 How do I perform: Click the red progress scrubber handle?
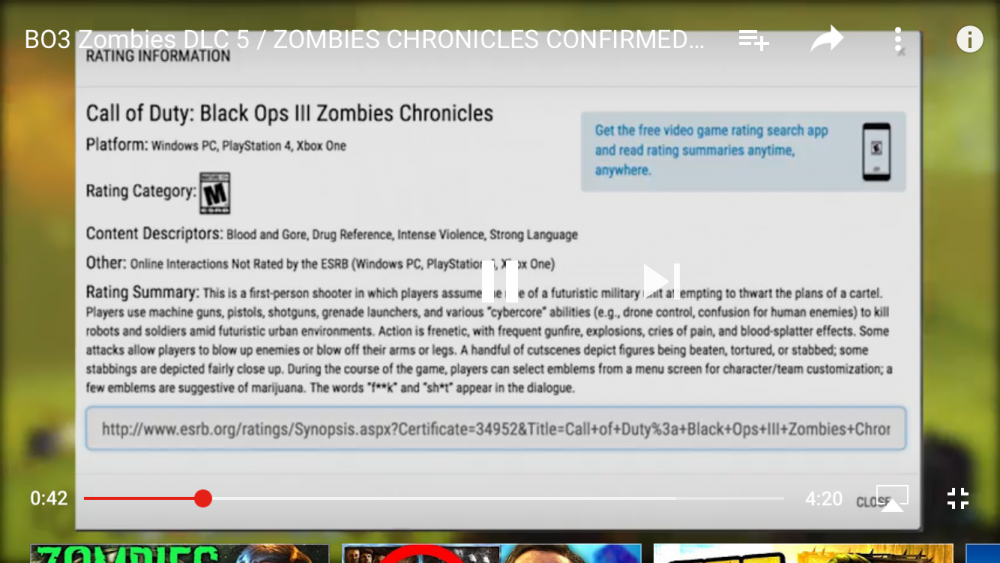click(x=203, y=498)
